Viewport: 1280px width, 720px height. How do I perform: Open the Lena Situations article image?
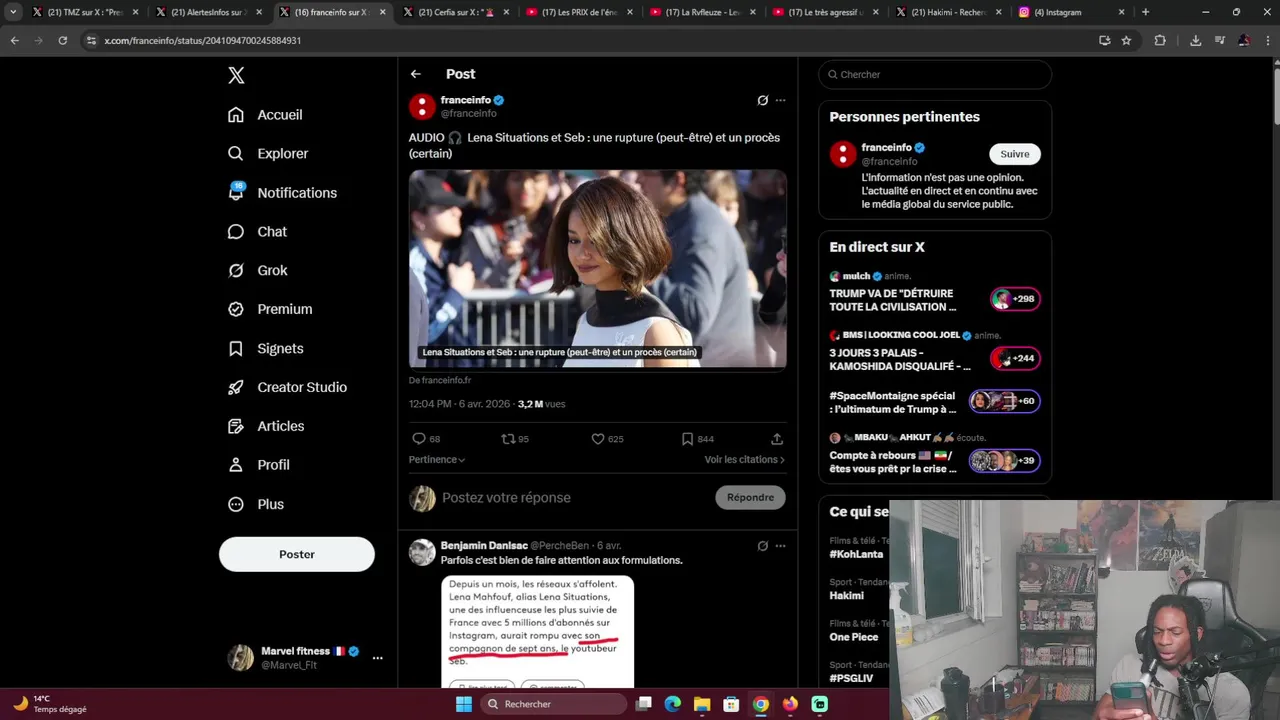[x=598, y=269]
